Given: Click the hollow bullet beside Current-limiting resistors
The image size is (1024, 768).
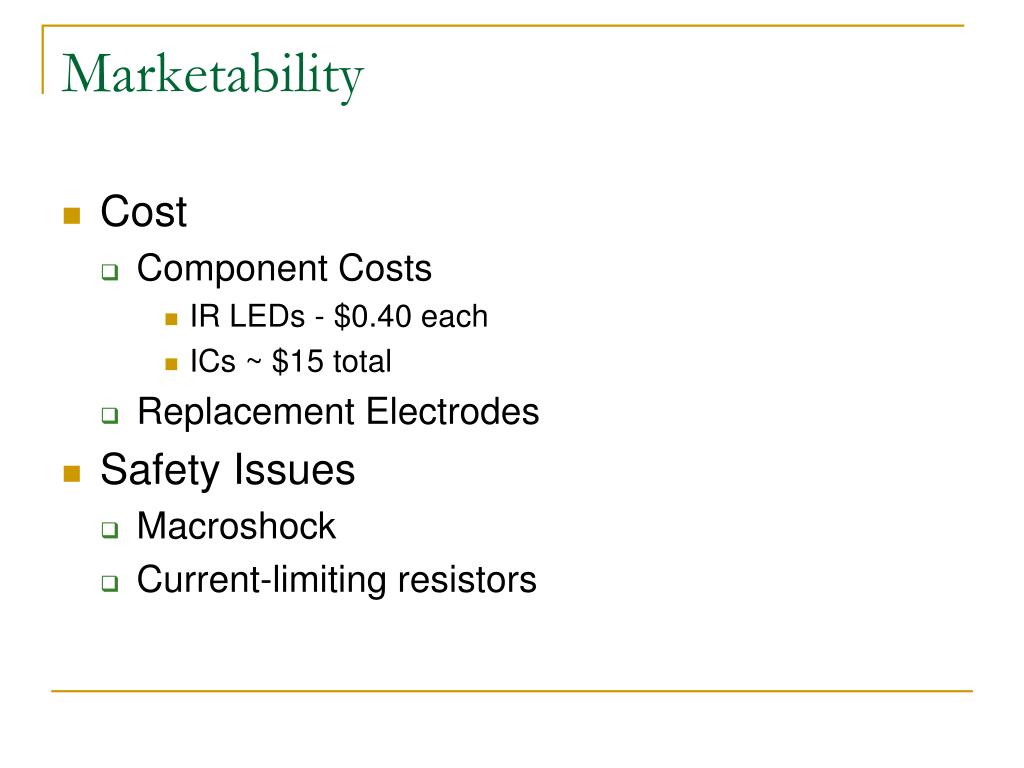Looking at the screenshot, I should click(110, 583).
